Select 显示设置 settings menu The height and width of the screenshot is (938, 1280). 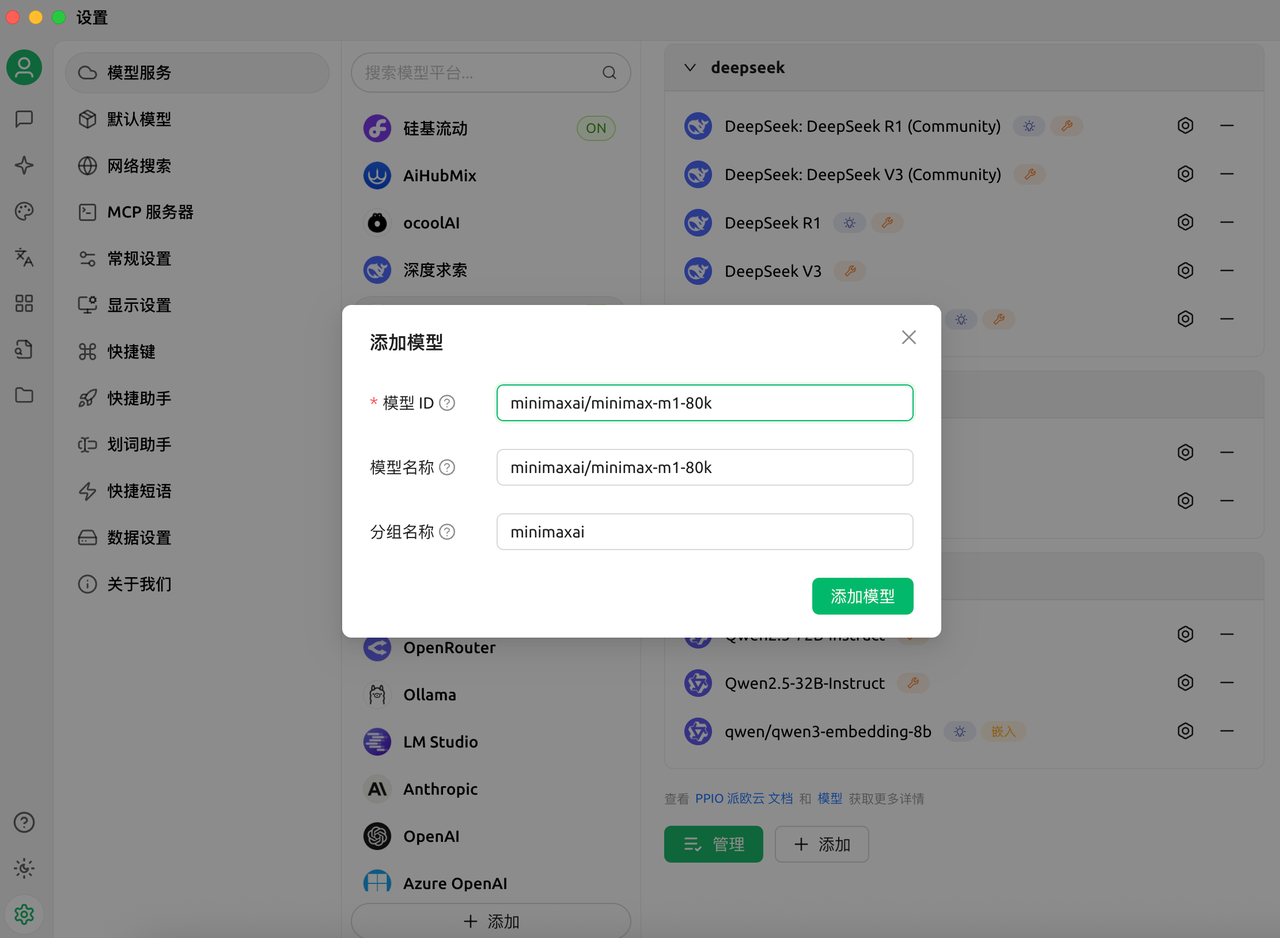pos(197,305)
